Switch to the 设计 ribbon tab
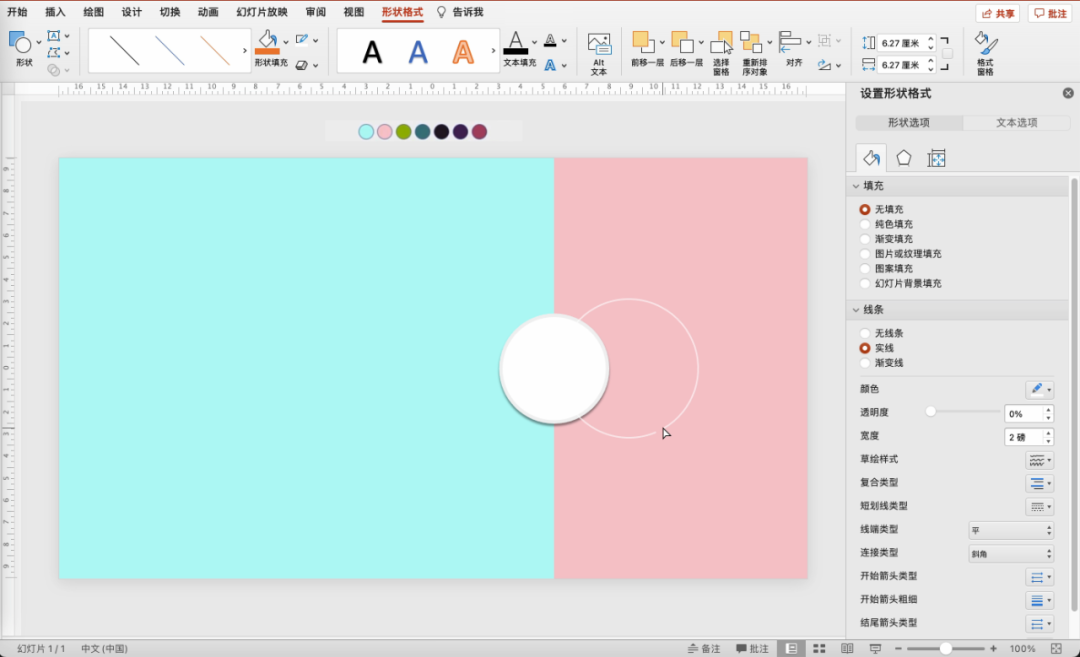Screen dimensions: 1080x657 tap(131, 12)
